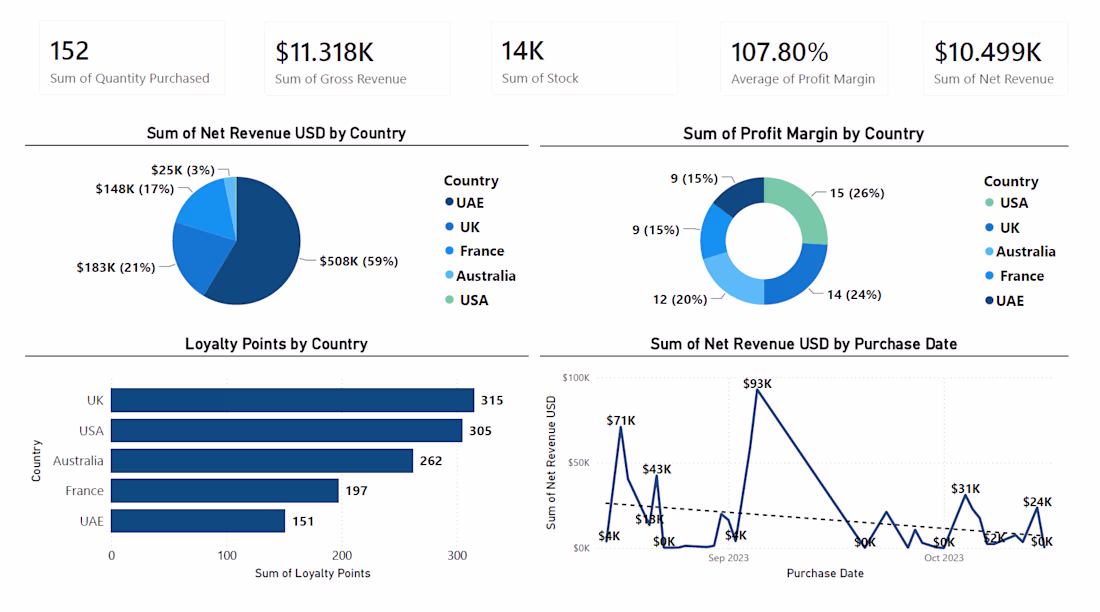Screen dimensions: 1100x612
Task: Click the "Sep 2023" axis label
Action: tap(728, 558)
